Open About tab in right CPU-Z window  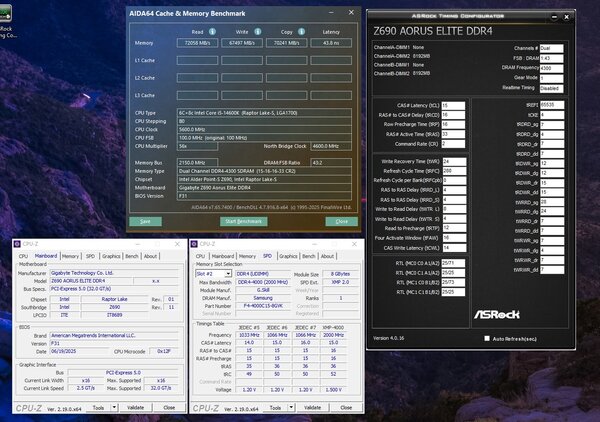click(327, 256)
